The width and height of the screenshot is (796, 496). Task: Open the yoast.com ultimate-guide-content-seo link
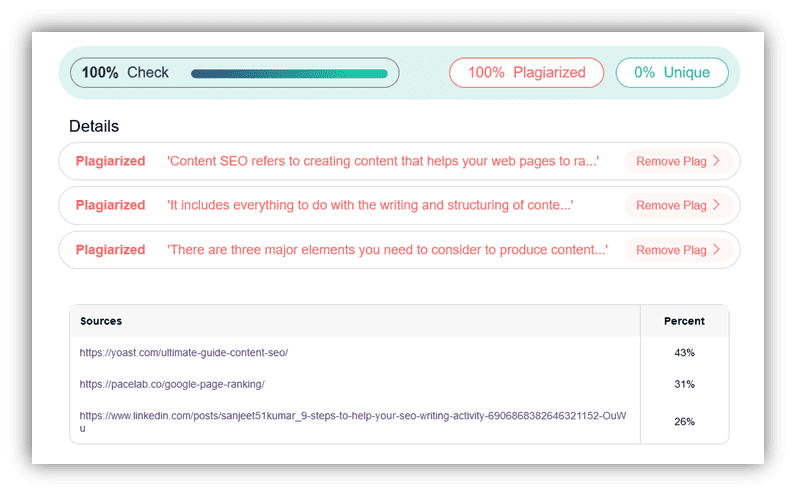(184, 353)
